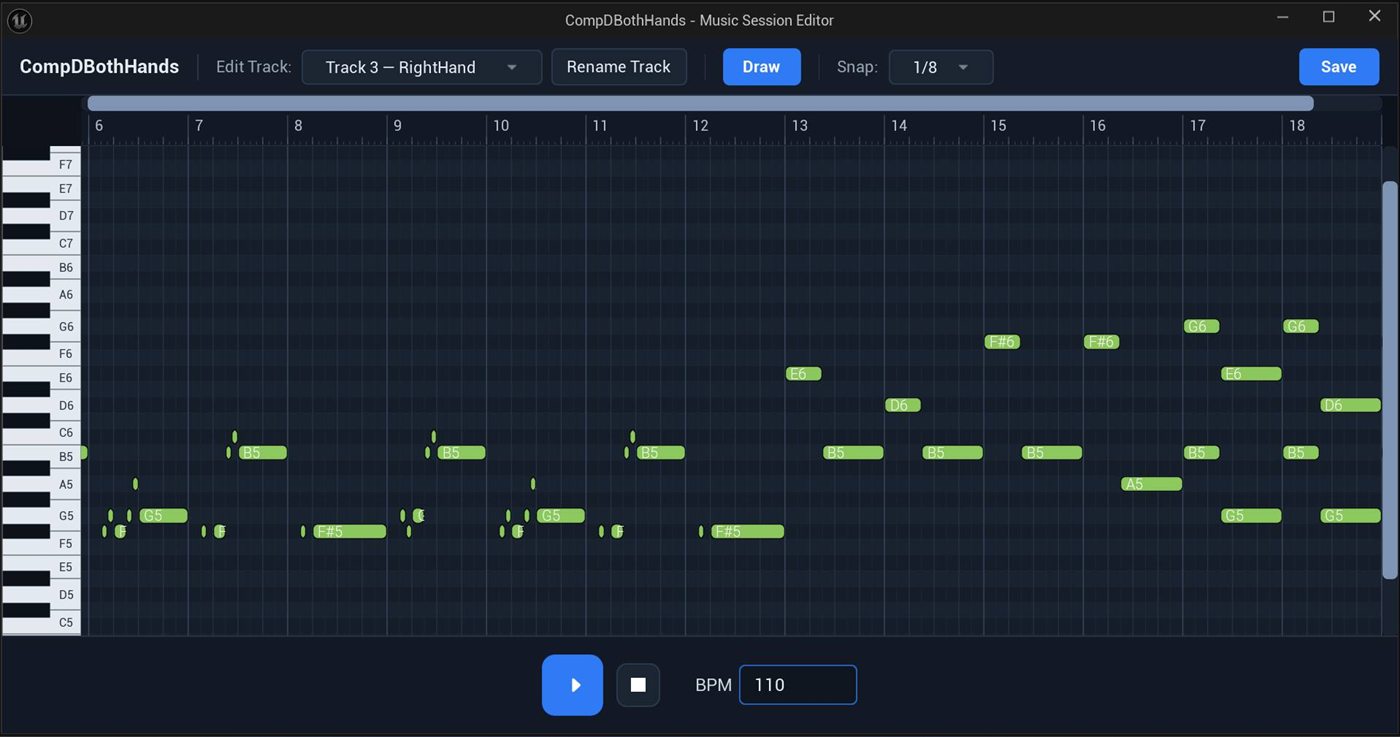This screenshot has width=1400, height=737.
Task: Select the E6 note in bar 17
Action: tap(1251, 374)
